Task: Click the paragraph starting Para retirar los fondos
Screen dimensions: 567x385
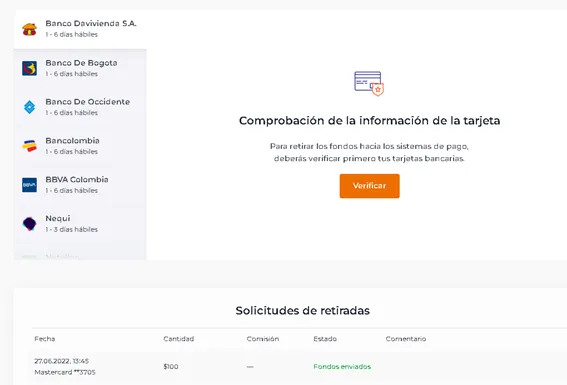Action: pos(369,152)
